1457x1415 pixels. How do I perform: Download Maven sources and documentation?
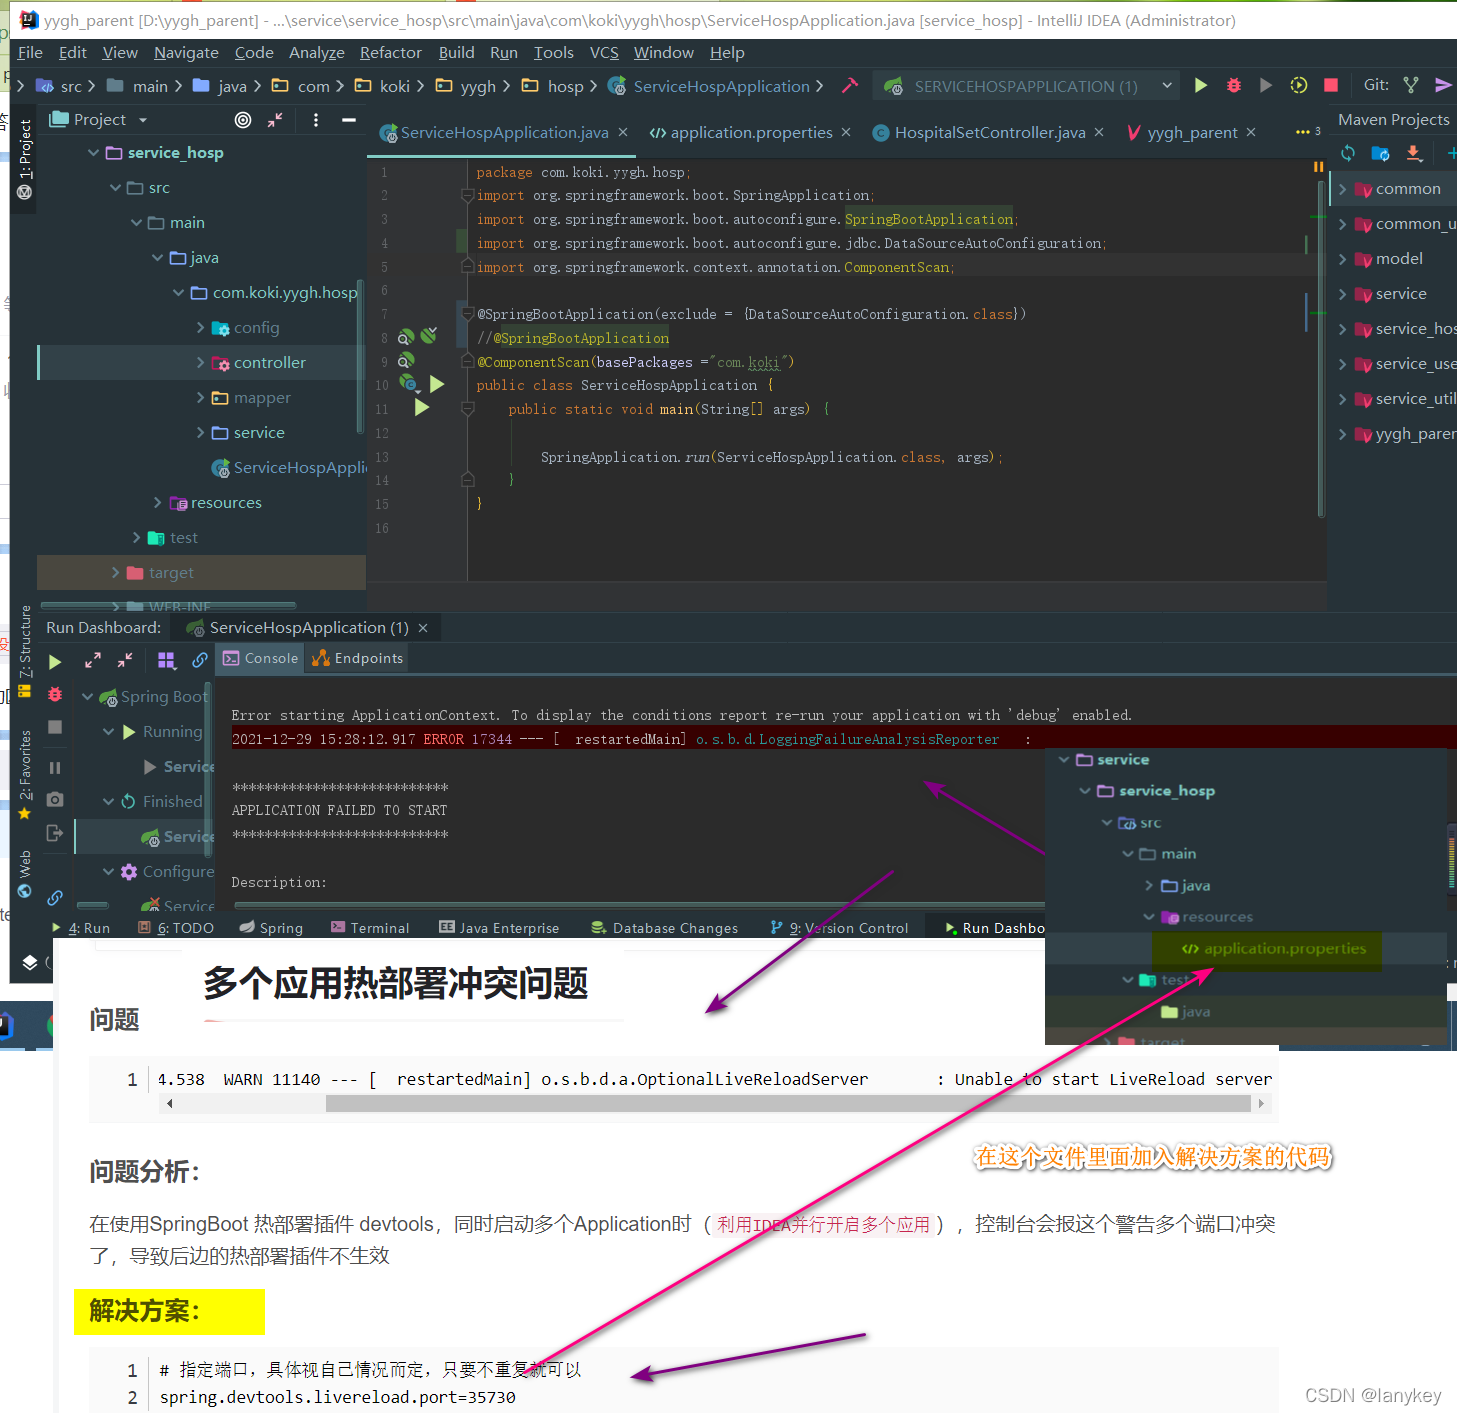[x=1414, y=153]
